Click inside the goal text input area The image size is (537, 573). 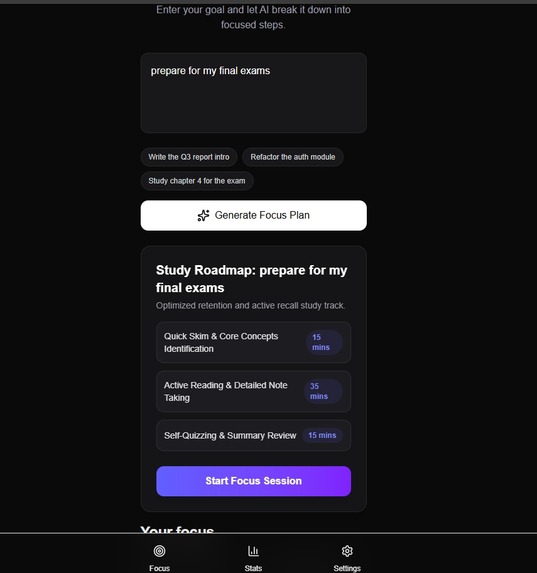pyautogui.click(x=254, y=93)
